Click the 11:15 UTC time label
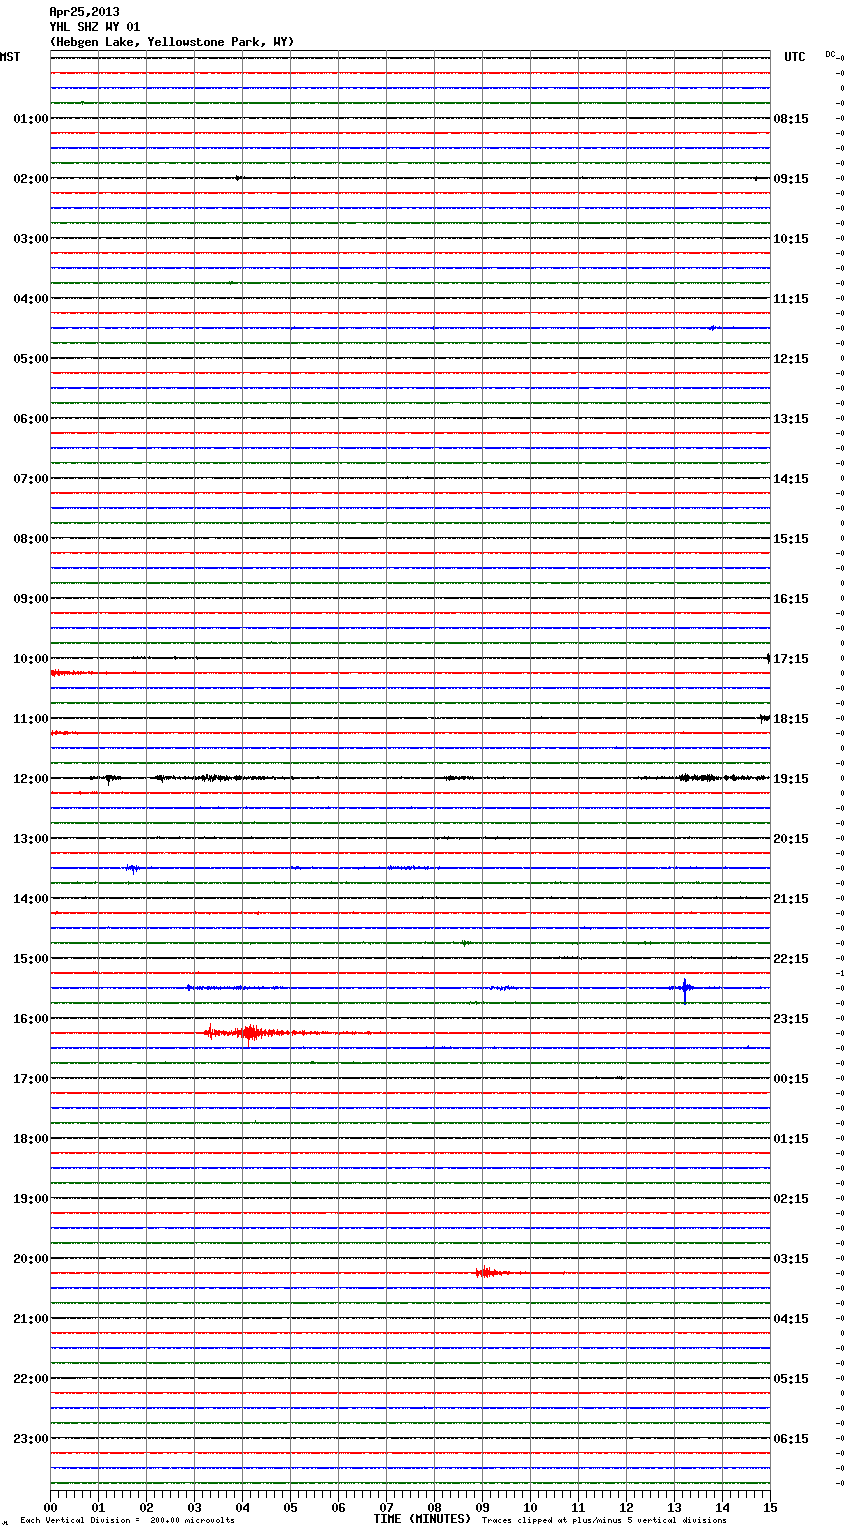Image resolution: width=850 pixels, height=1534 pixels. 791,299
